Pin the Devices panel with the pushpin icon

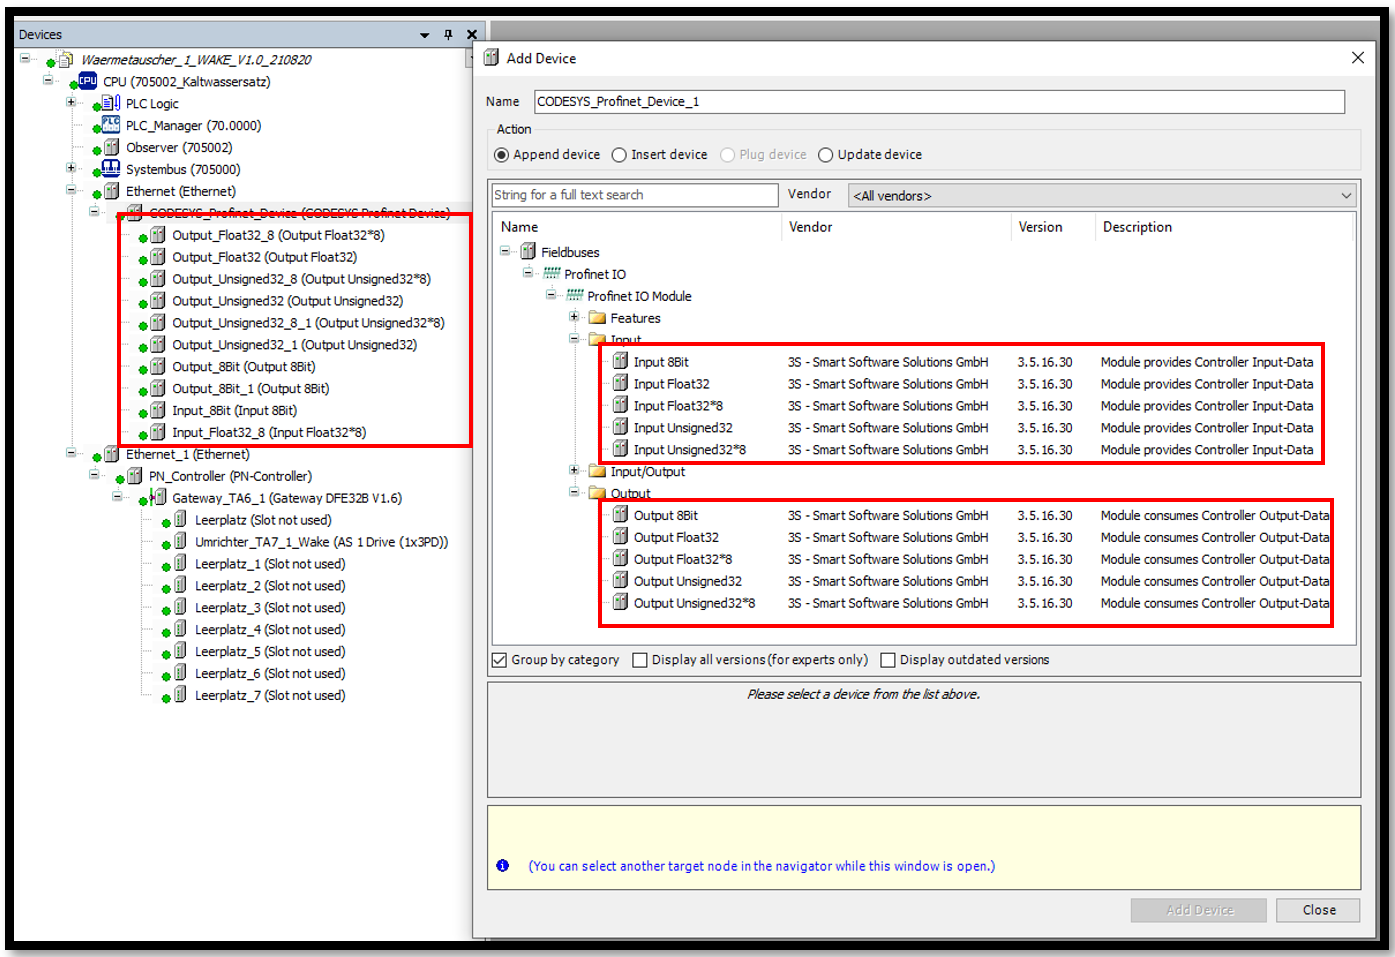point(448,34)
